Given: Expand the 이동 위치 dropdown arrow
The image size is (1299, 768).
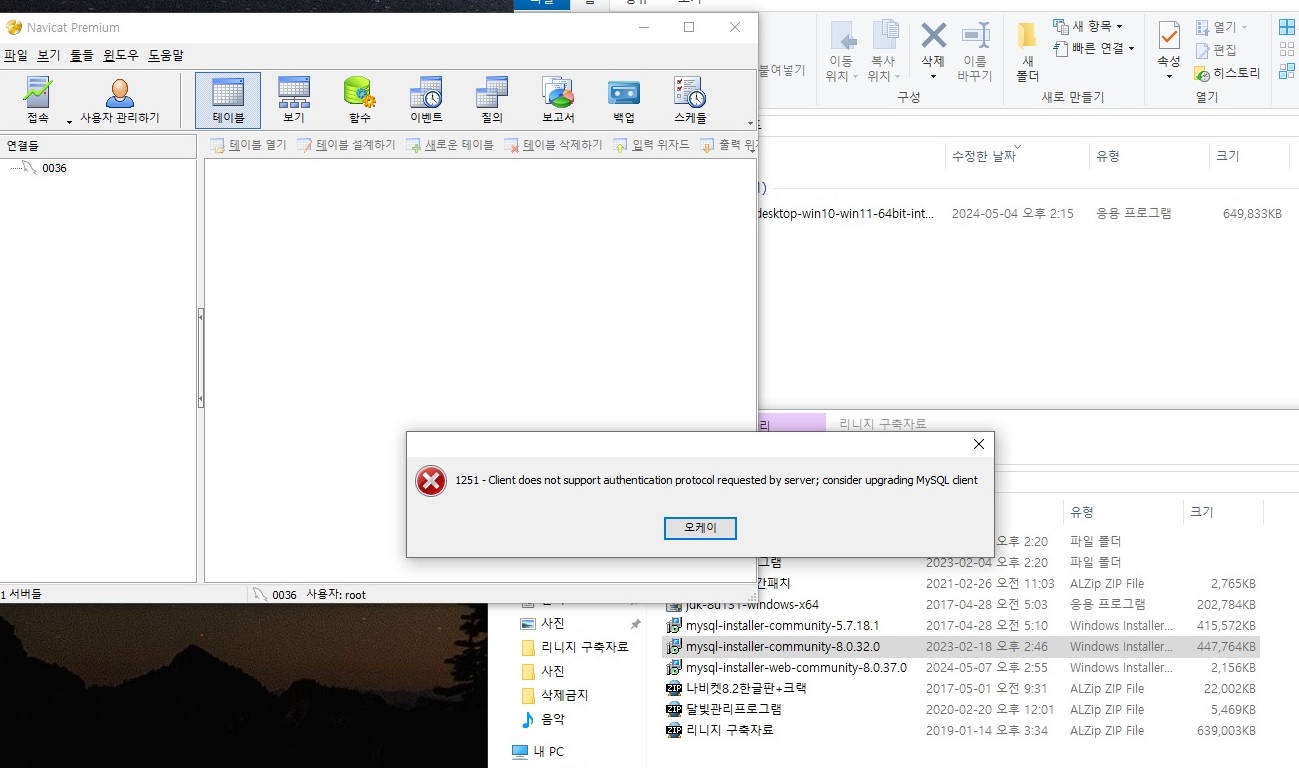Looking at the screenshot, I should (856, 77).
